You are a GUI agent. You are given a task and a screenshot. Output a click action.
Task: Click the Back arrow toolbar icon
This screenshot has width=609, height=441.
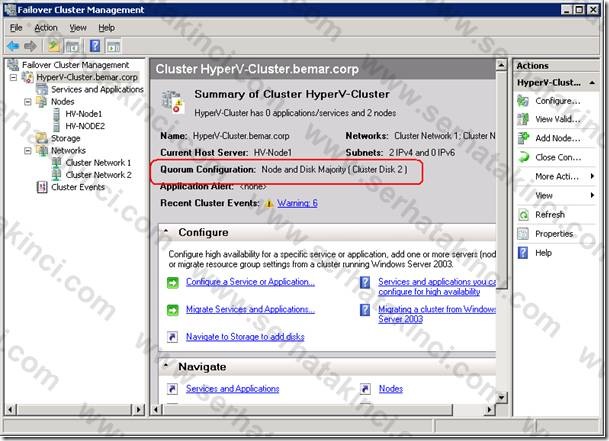13,47
